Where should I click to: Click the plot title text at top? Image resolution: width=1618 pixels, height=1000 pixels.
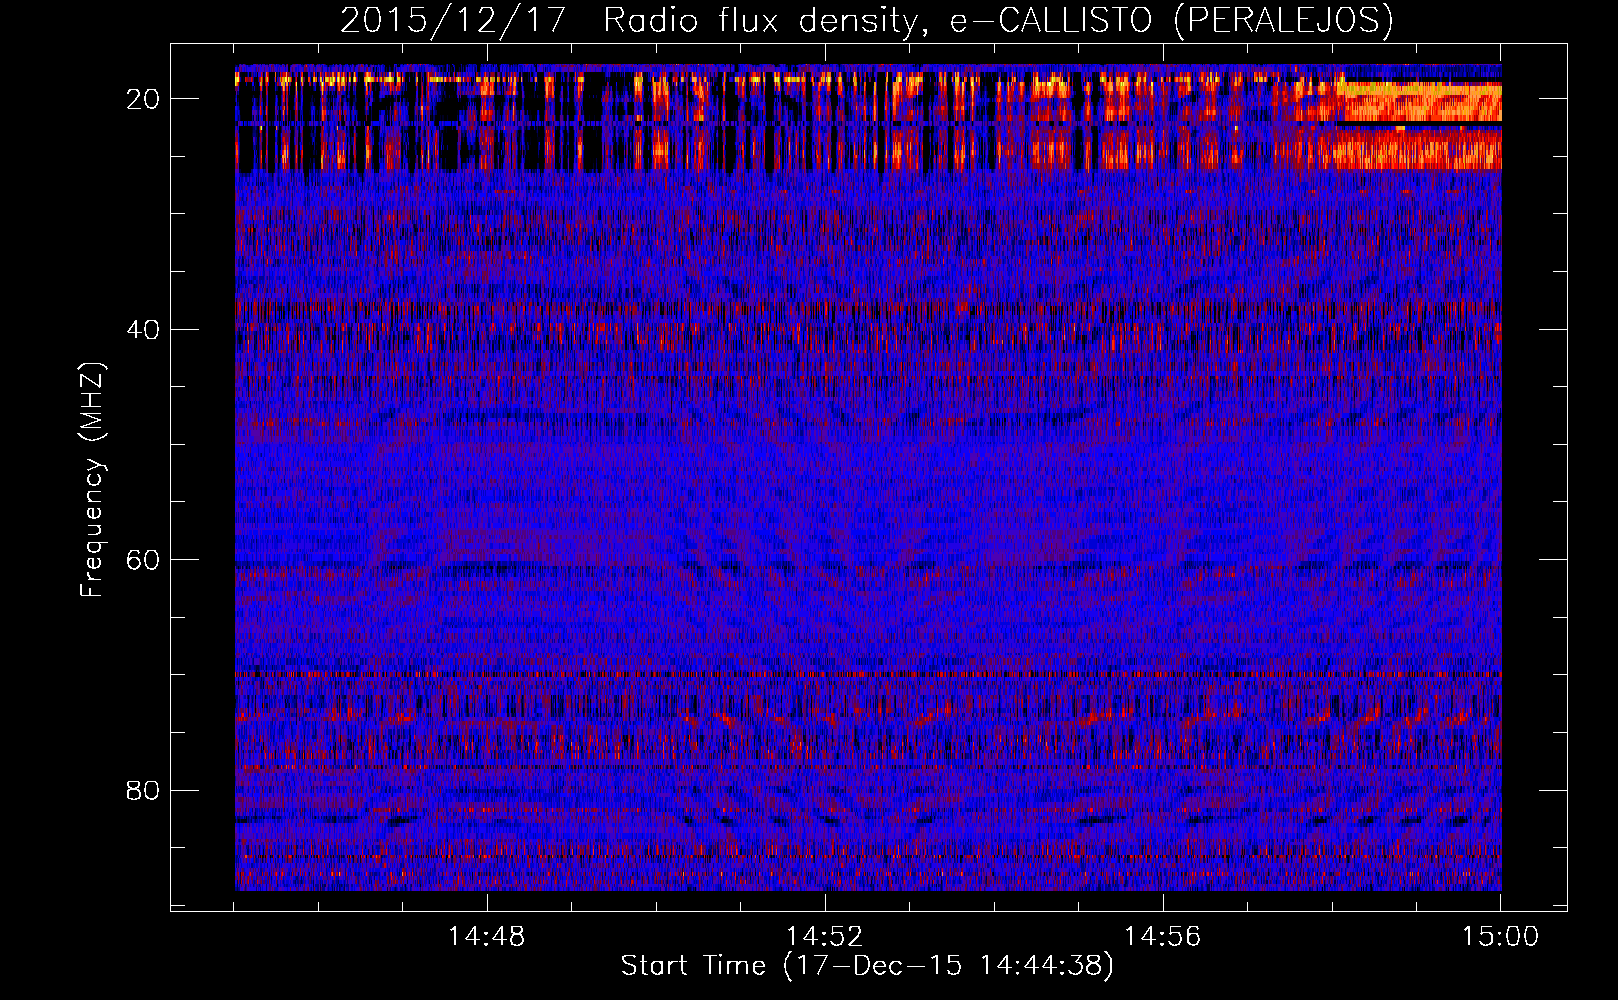(x=866, y=20)
